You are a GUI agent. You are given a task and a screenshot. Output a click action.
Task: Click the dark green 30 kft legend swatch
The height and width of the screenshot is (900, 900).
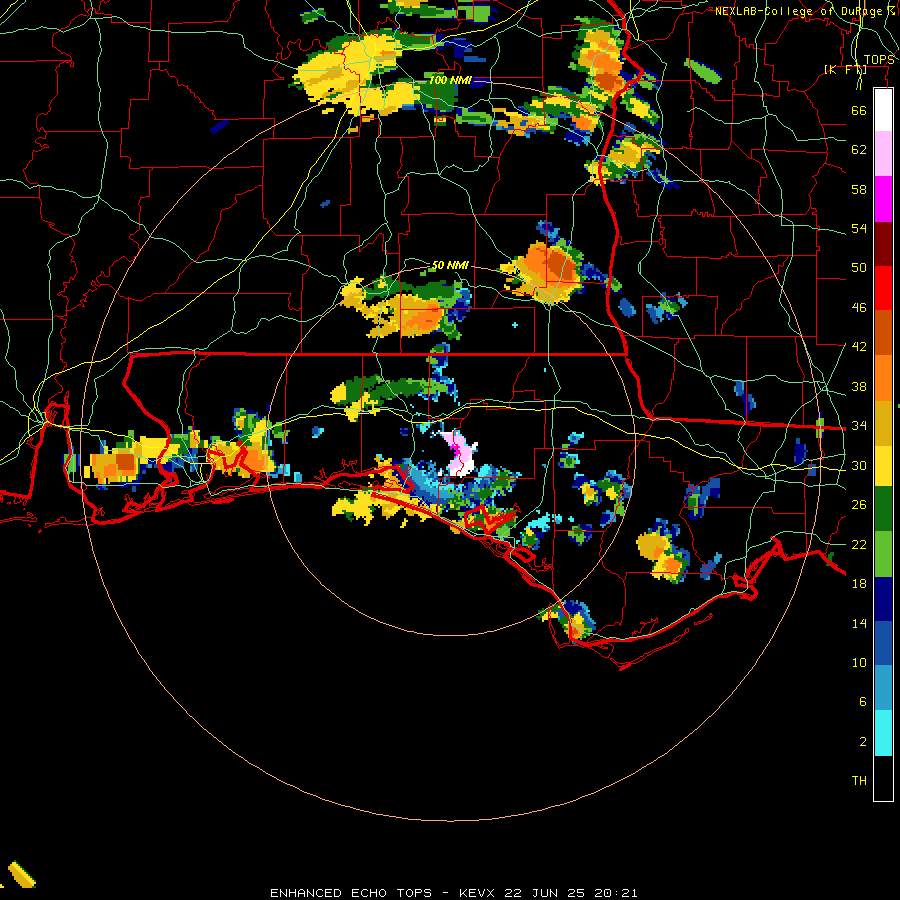[x=883, y=509]
